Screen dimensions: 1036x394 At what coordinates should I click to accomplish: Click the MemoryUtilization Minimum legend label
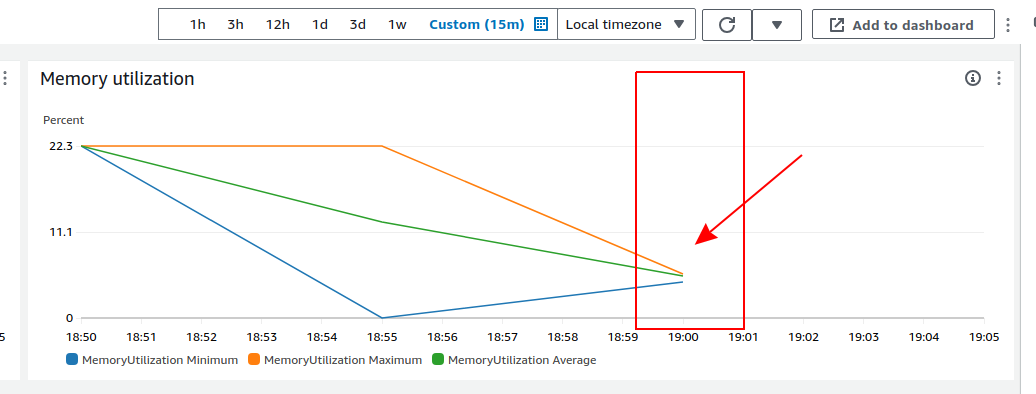coord(160,360)
